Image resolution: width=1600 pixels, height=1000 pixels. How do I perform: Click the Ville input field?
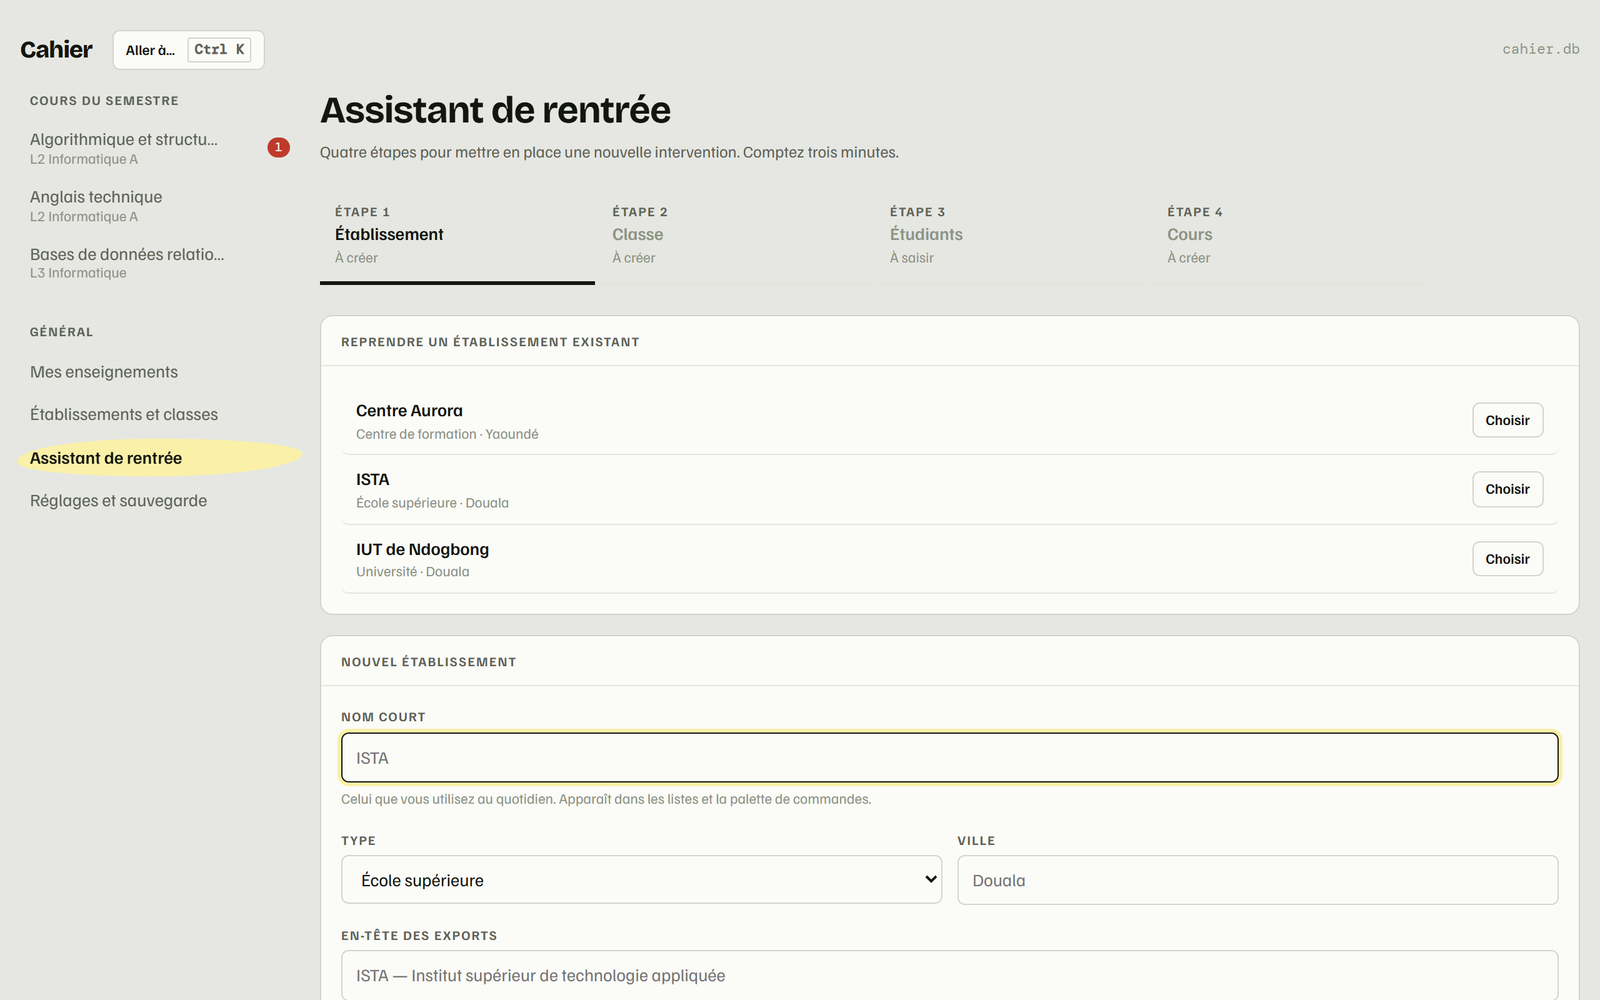(1257, 880)
